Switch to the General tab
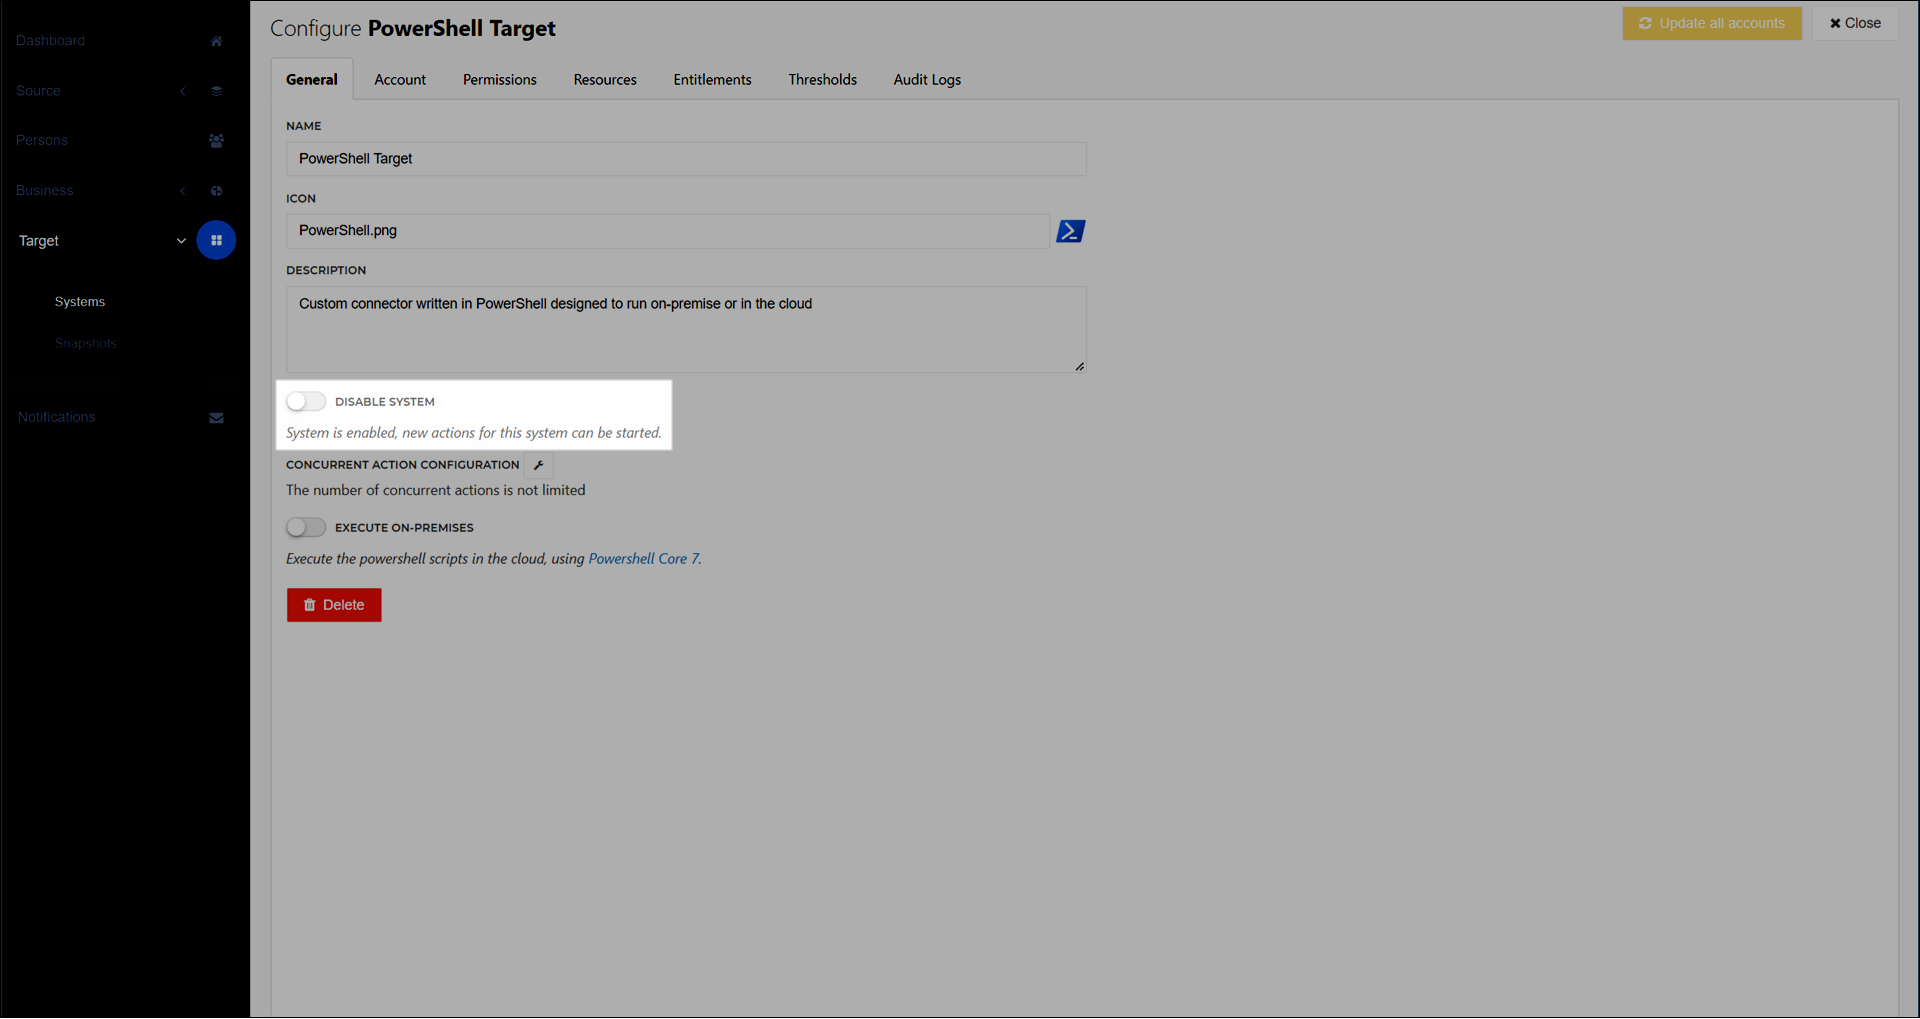 (312, 79)
